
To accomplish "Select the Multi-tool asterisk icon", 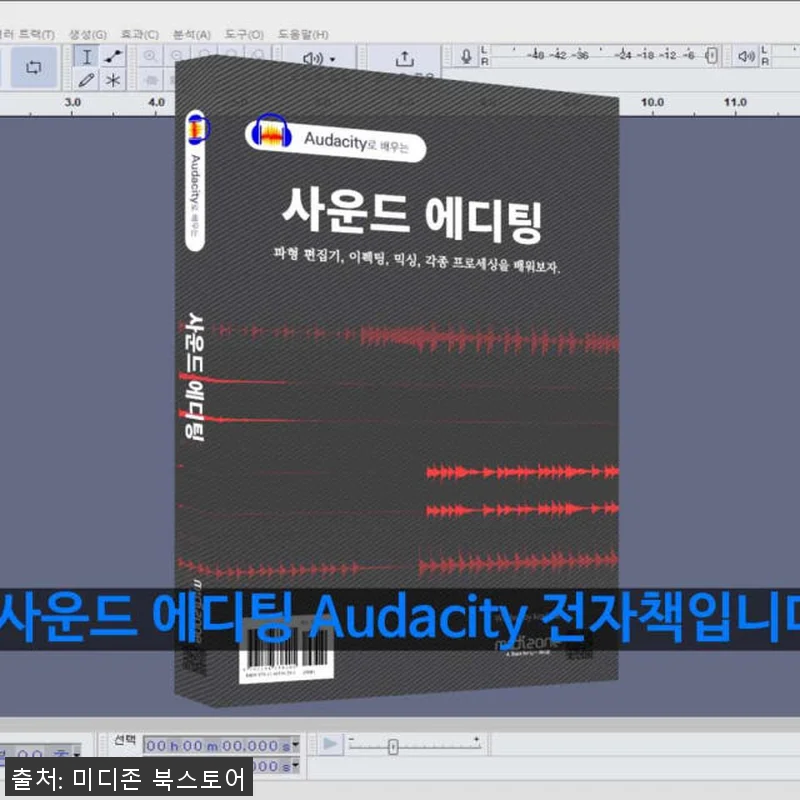I will tap(112, 80).
